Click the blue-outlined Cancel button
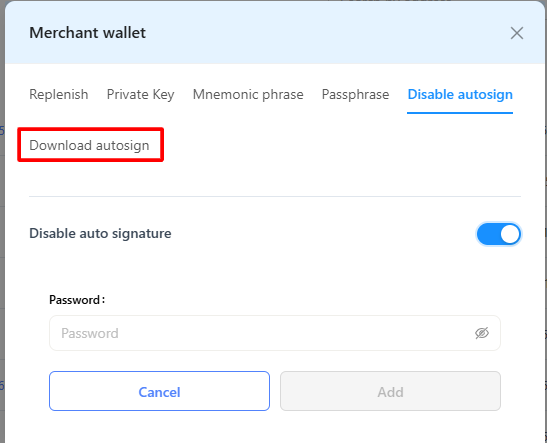Viewport: 547px width, 443px height. tap(159, 391)
